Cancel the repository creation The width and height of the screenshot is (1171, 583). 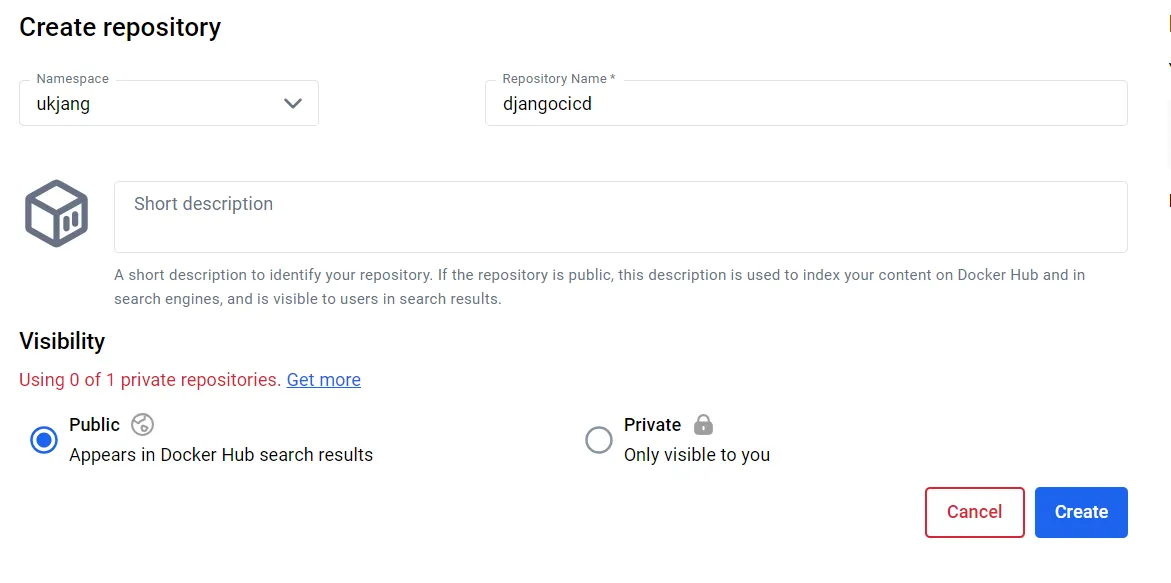[975, 512]
